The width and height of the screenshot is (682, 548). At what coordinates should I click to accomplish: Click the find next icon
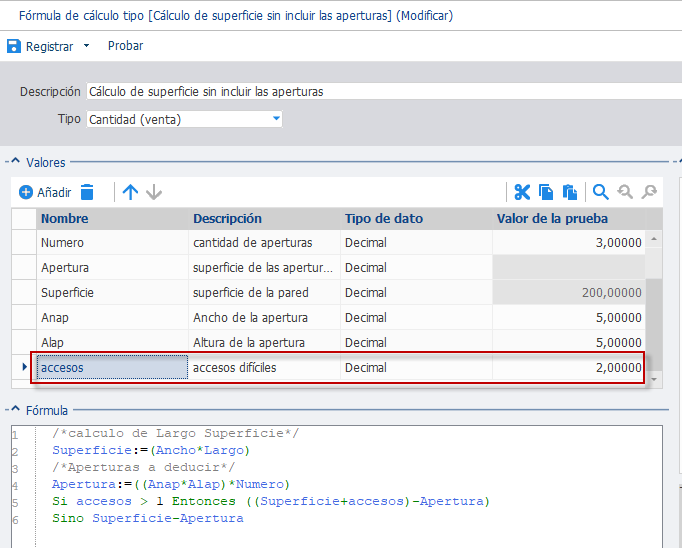coord(649,192)
